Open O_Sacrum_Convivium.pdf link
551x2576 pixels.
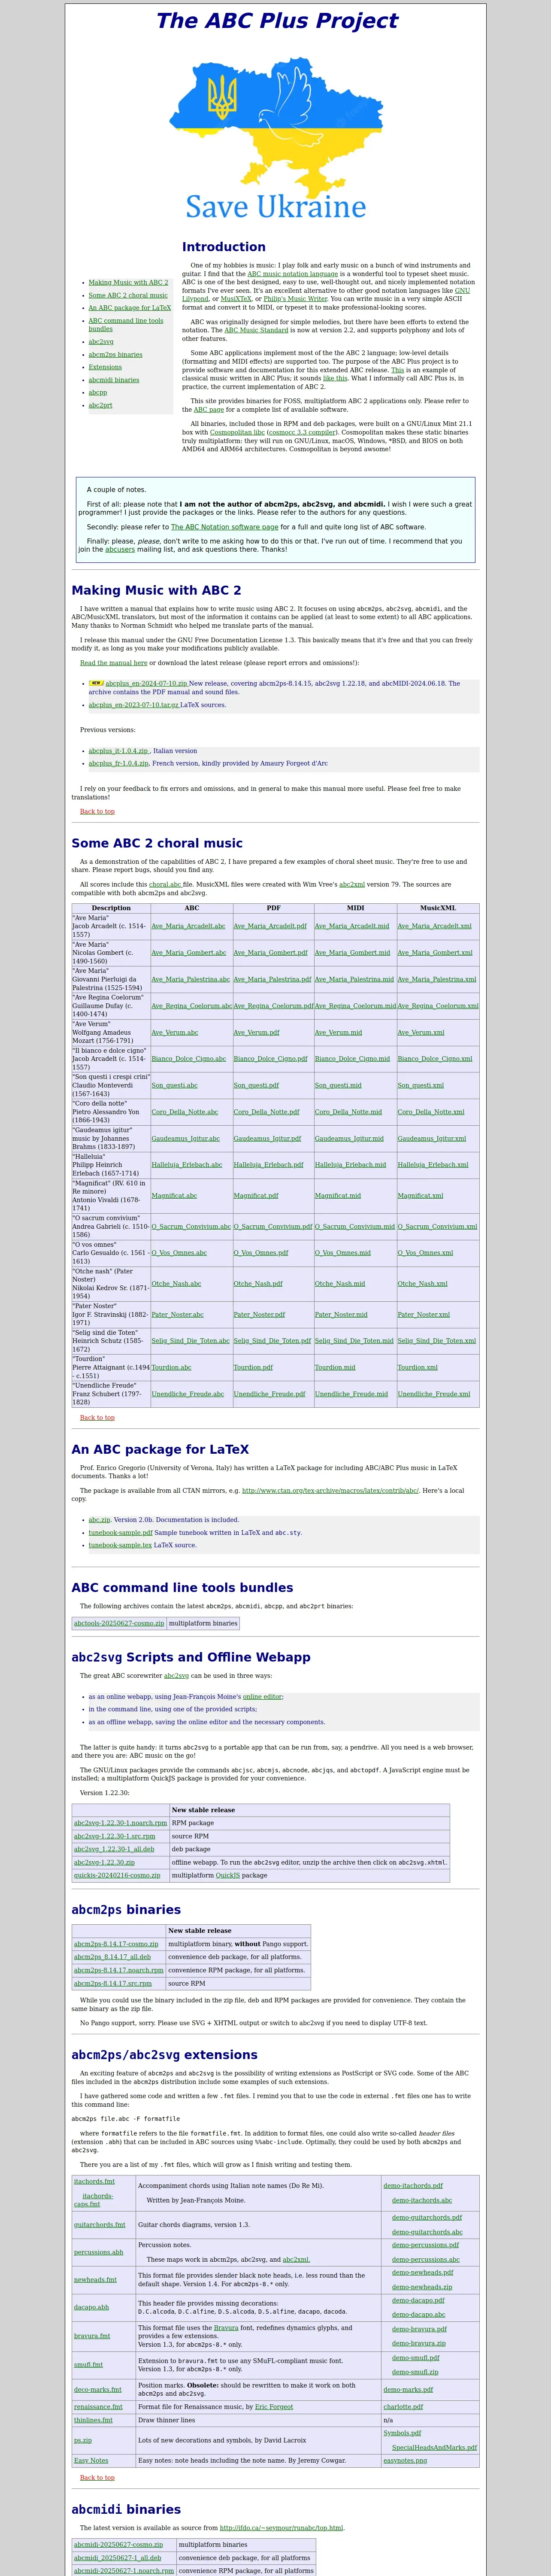tap(273, 1226)
